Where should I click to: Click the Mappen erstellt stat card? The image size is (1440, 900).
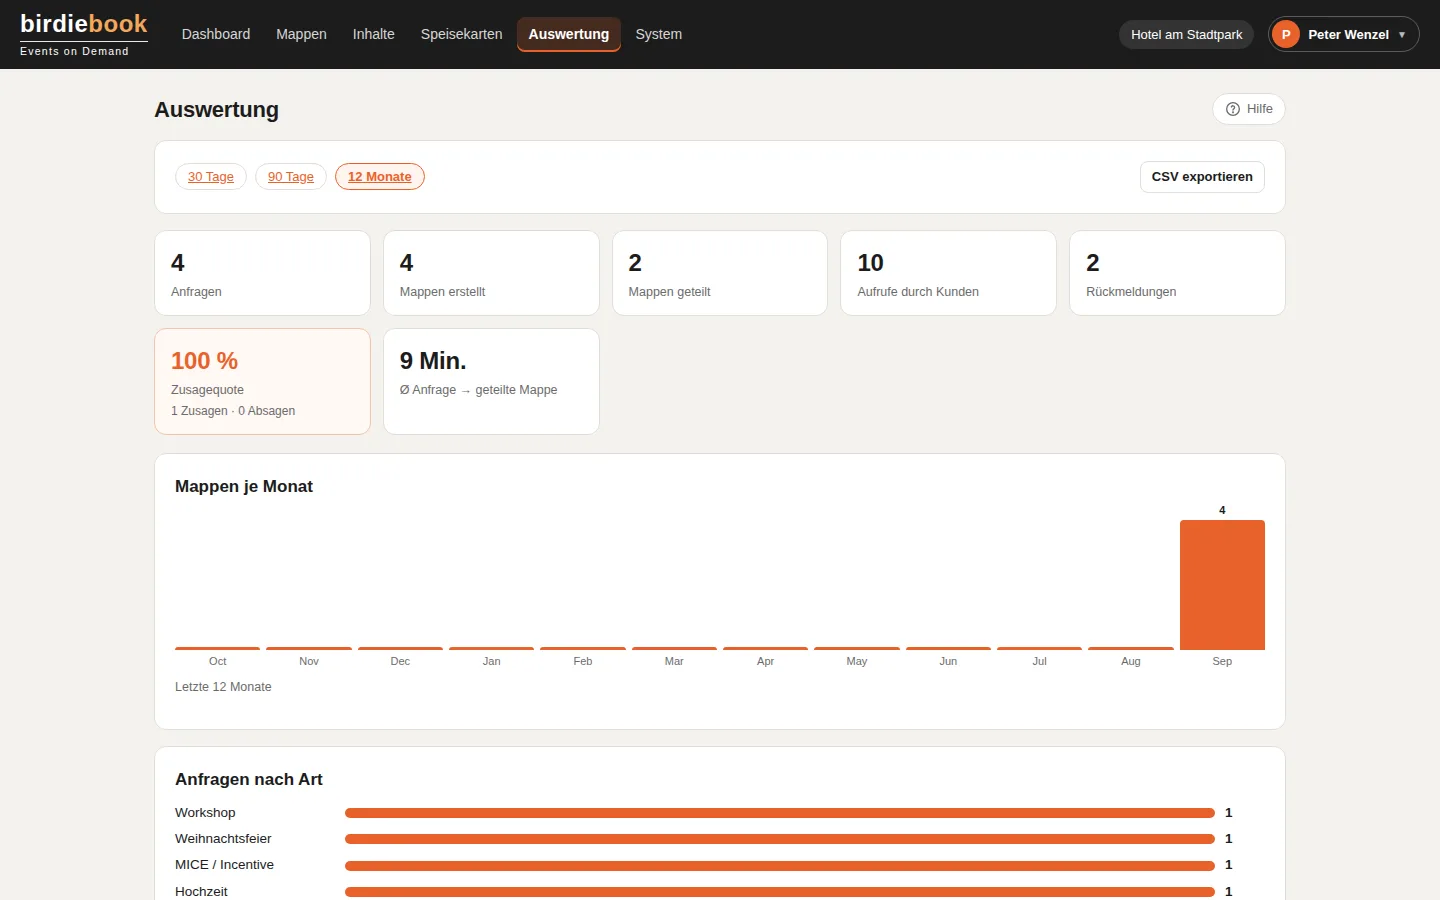[491, 273]
